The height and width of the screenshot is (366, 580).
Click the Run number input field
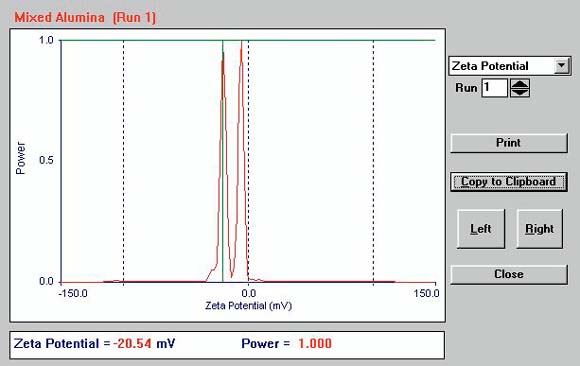[x=494, y=88]
